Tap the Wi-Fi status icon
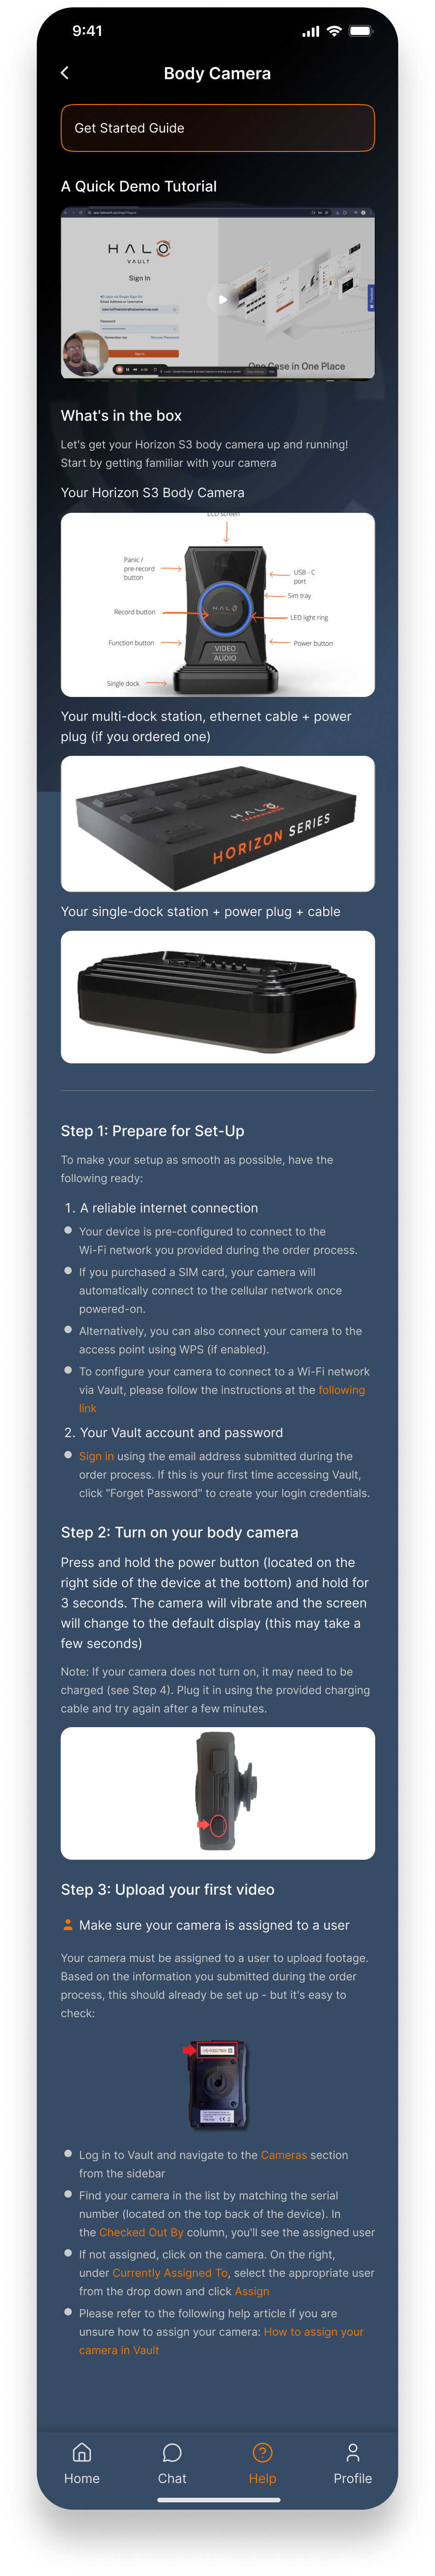The image size is (435, 2576). (x=334, y=31)
